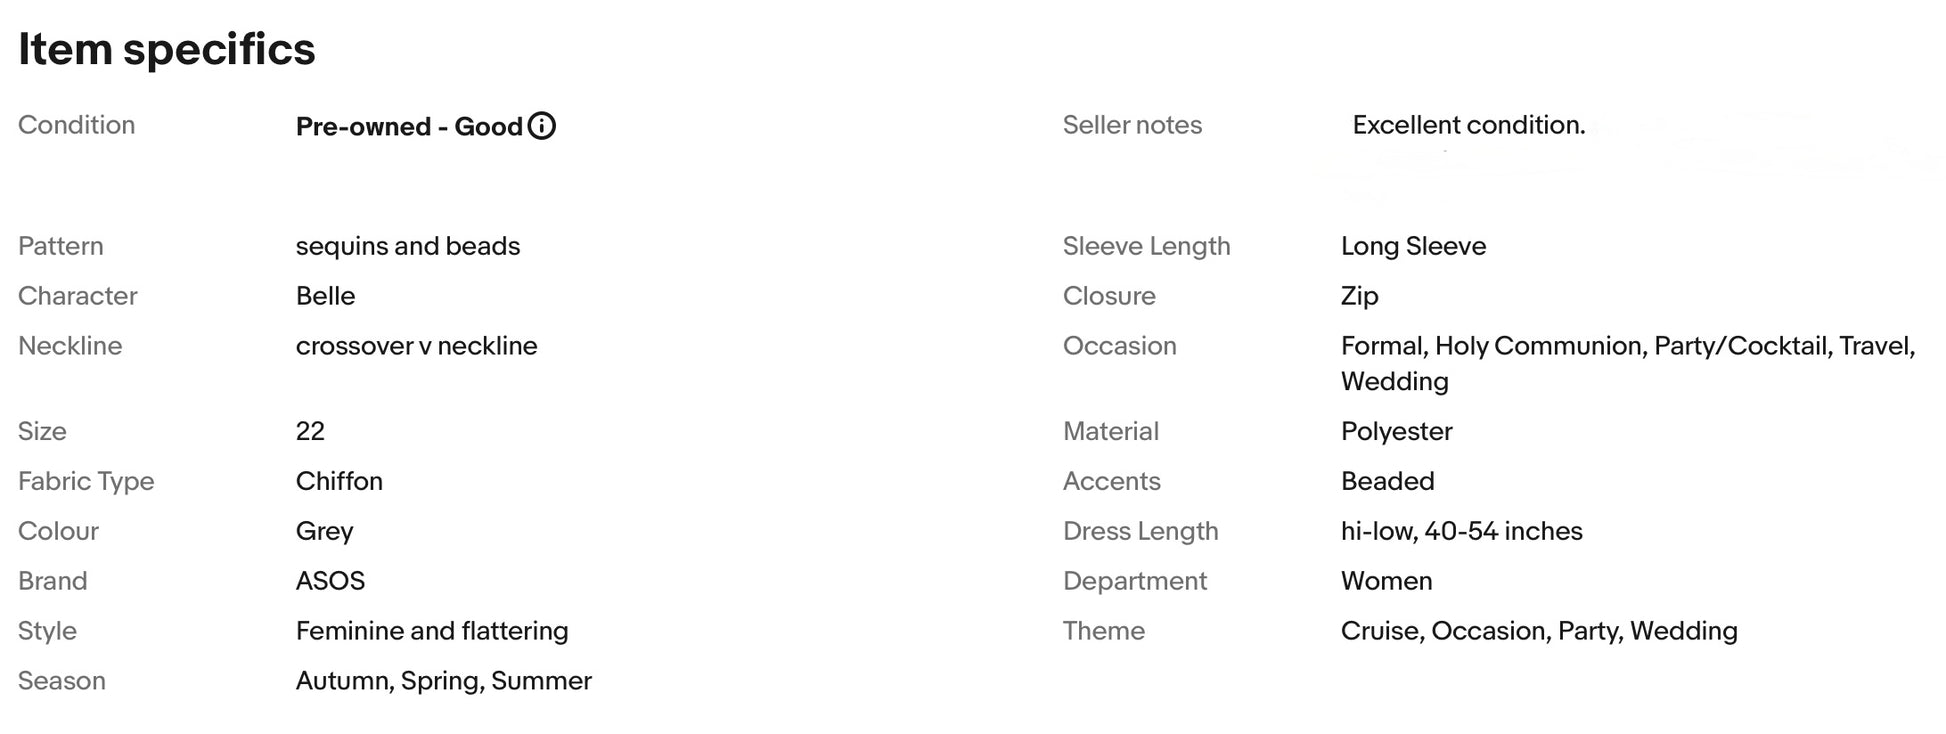Click the crossover v neckline value
The width and height of the screenshot is (1946, 734).
click(416, 346)
